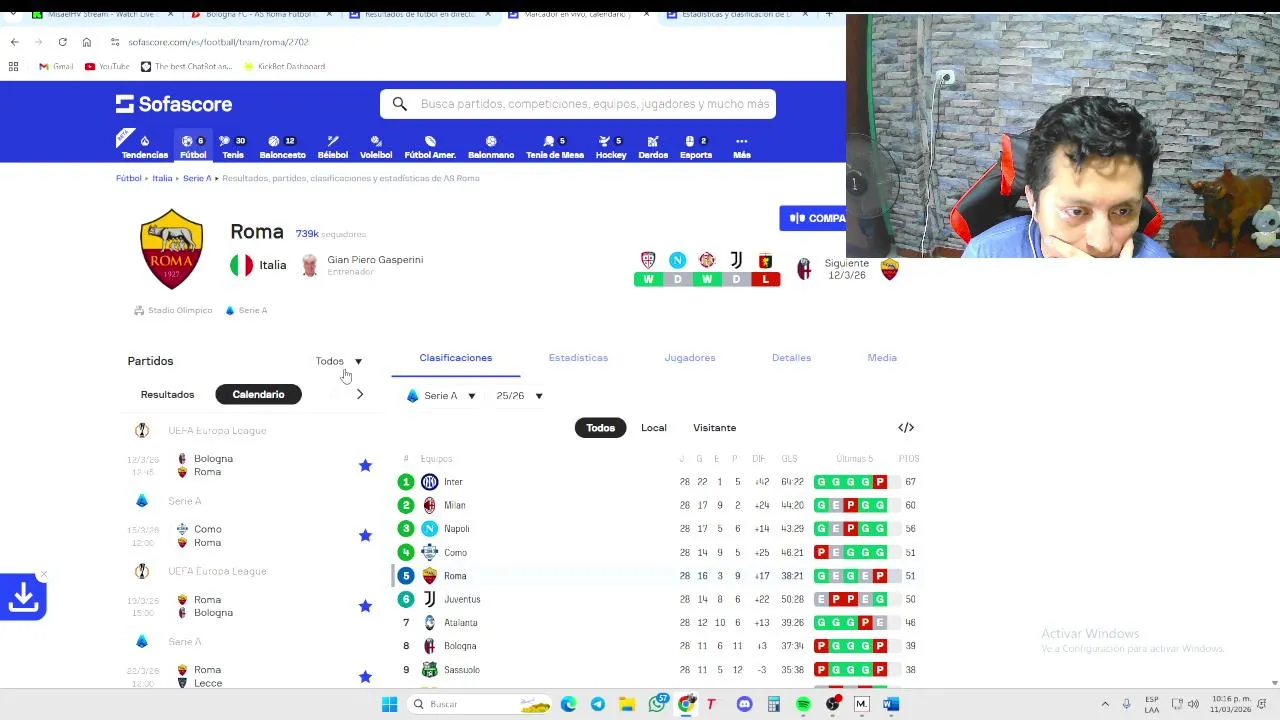Focus the Sofascore search field

(578, 104)
